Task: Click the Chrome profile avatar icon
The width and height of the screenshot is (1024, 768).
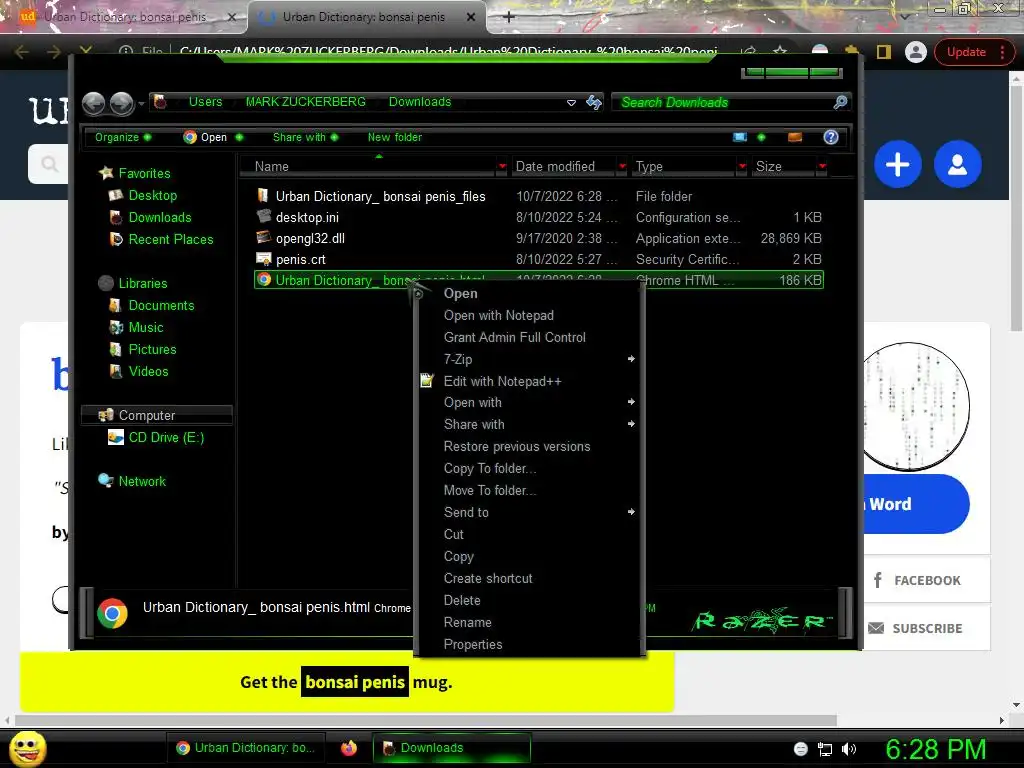Action: coord(916,52)
